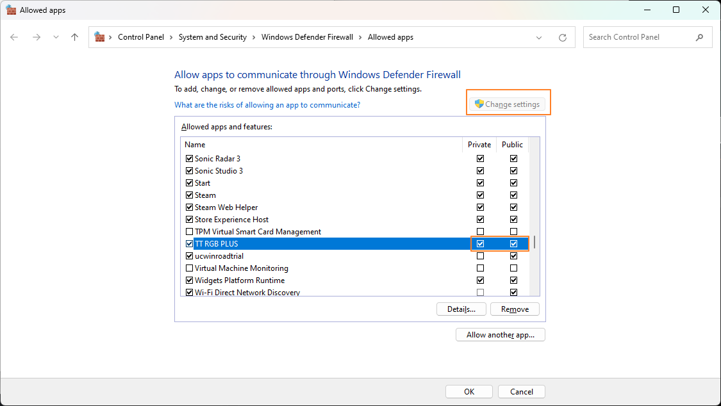Click the Back navigation arrow

pyautogui.click(x=14, y=38)
